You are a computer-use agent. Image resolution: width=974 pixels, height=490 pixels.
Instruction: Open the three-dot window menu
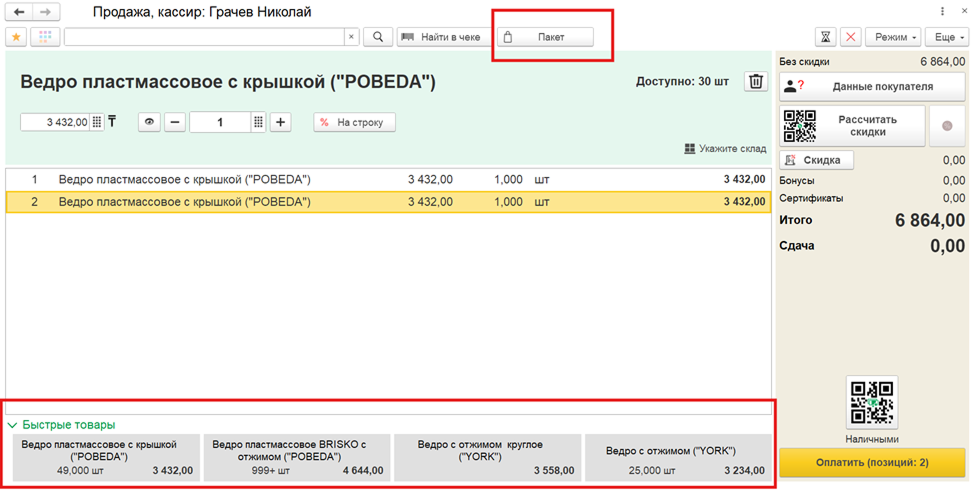pyautogui.click(x=942, y=12)
